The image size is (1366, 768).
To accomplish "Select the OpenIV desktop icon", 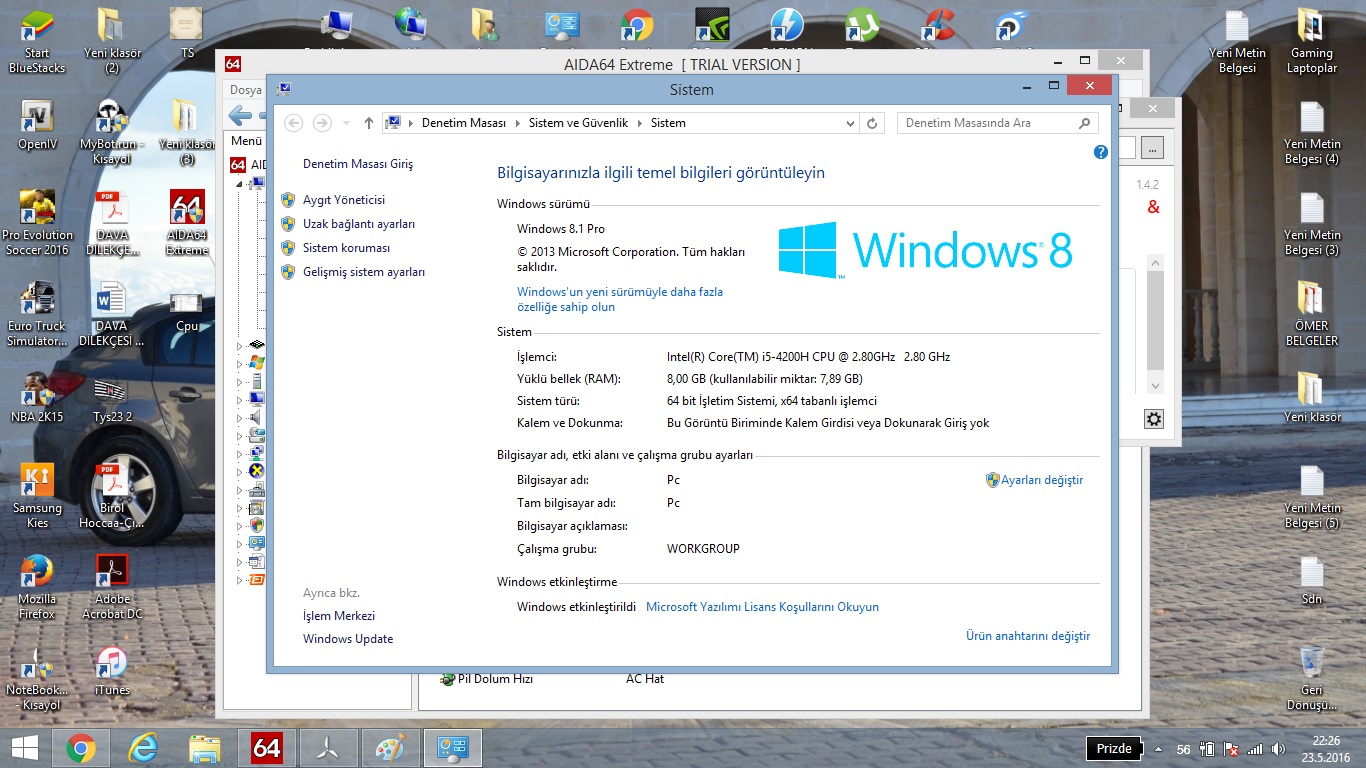I will [x=37, y=125].
